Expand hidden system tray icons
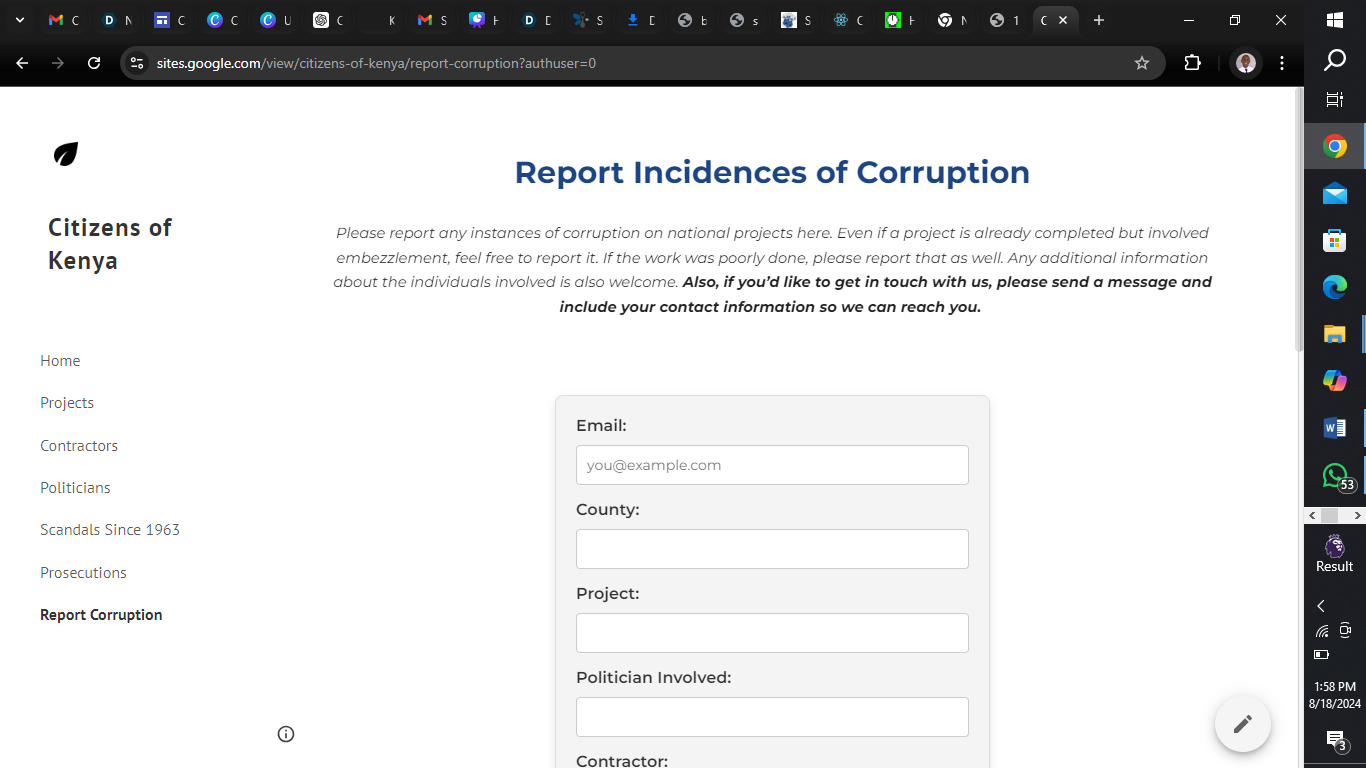This screenshot has width=1366, height=768. (1320, 605)
